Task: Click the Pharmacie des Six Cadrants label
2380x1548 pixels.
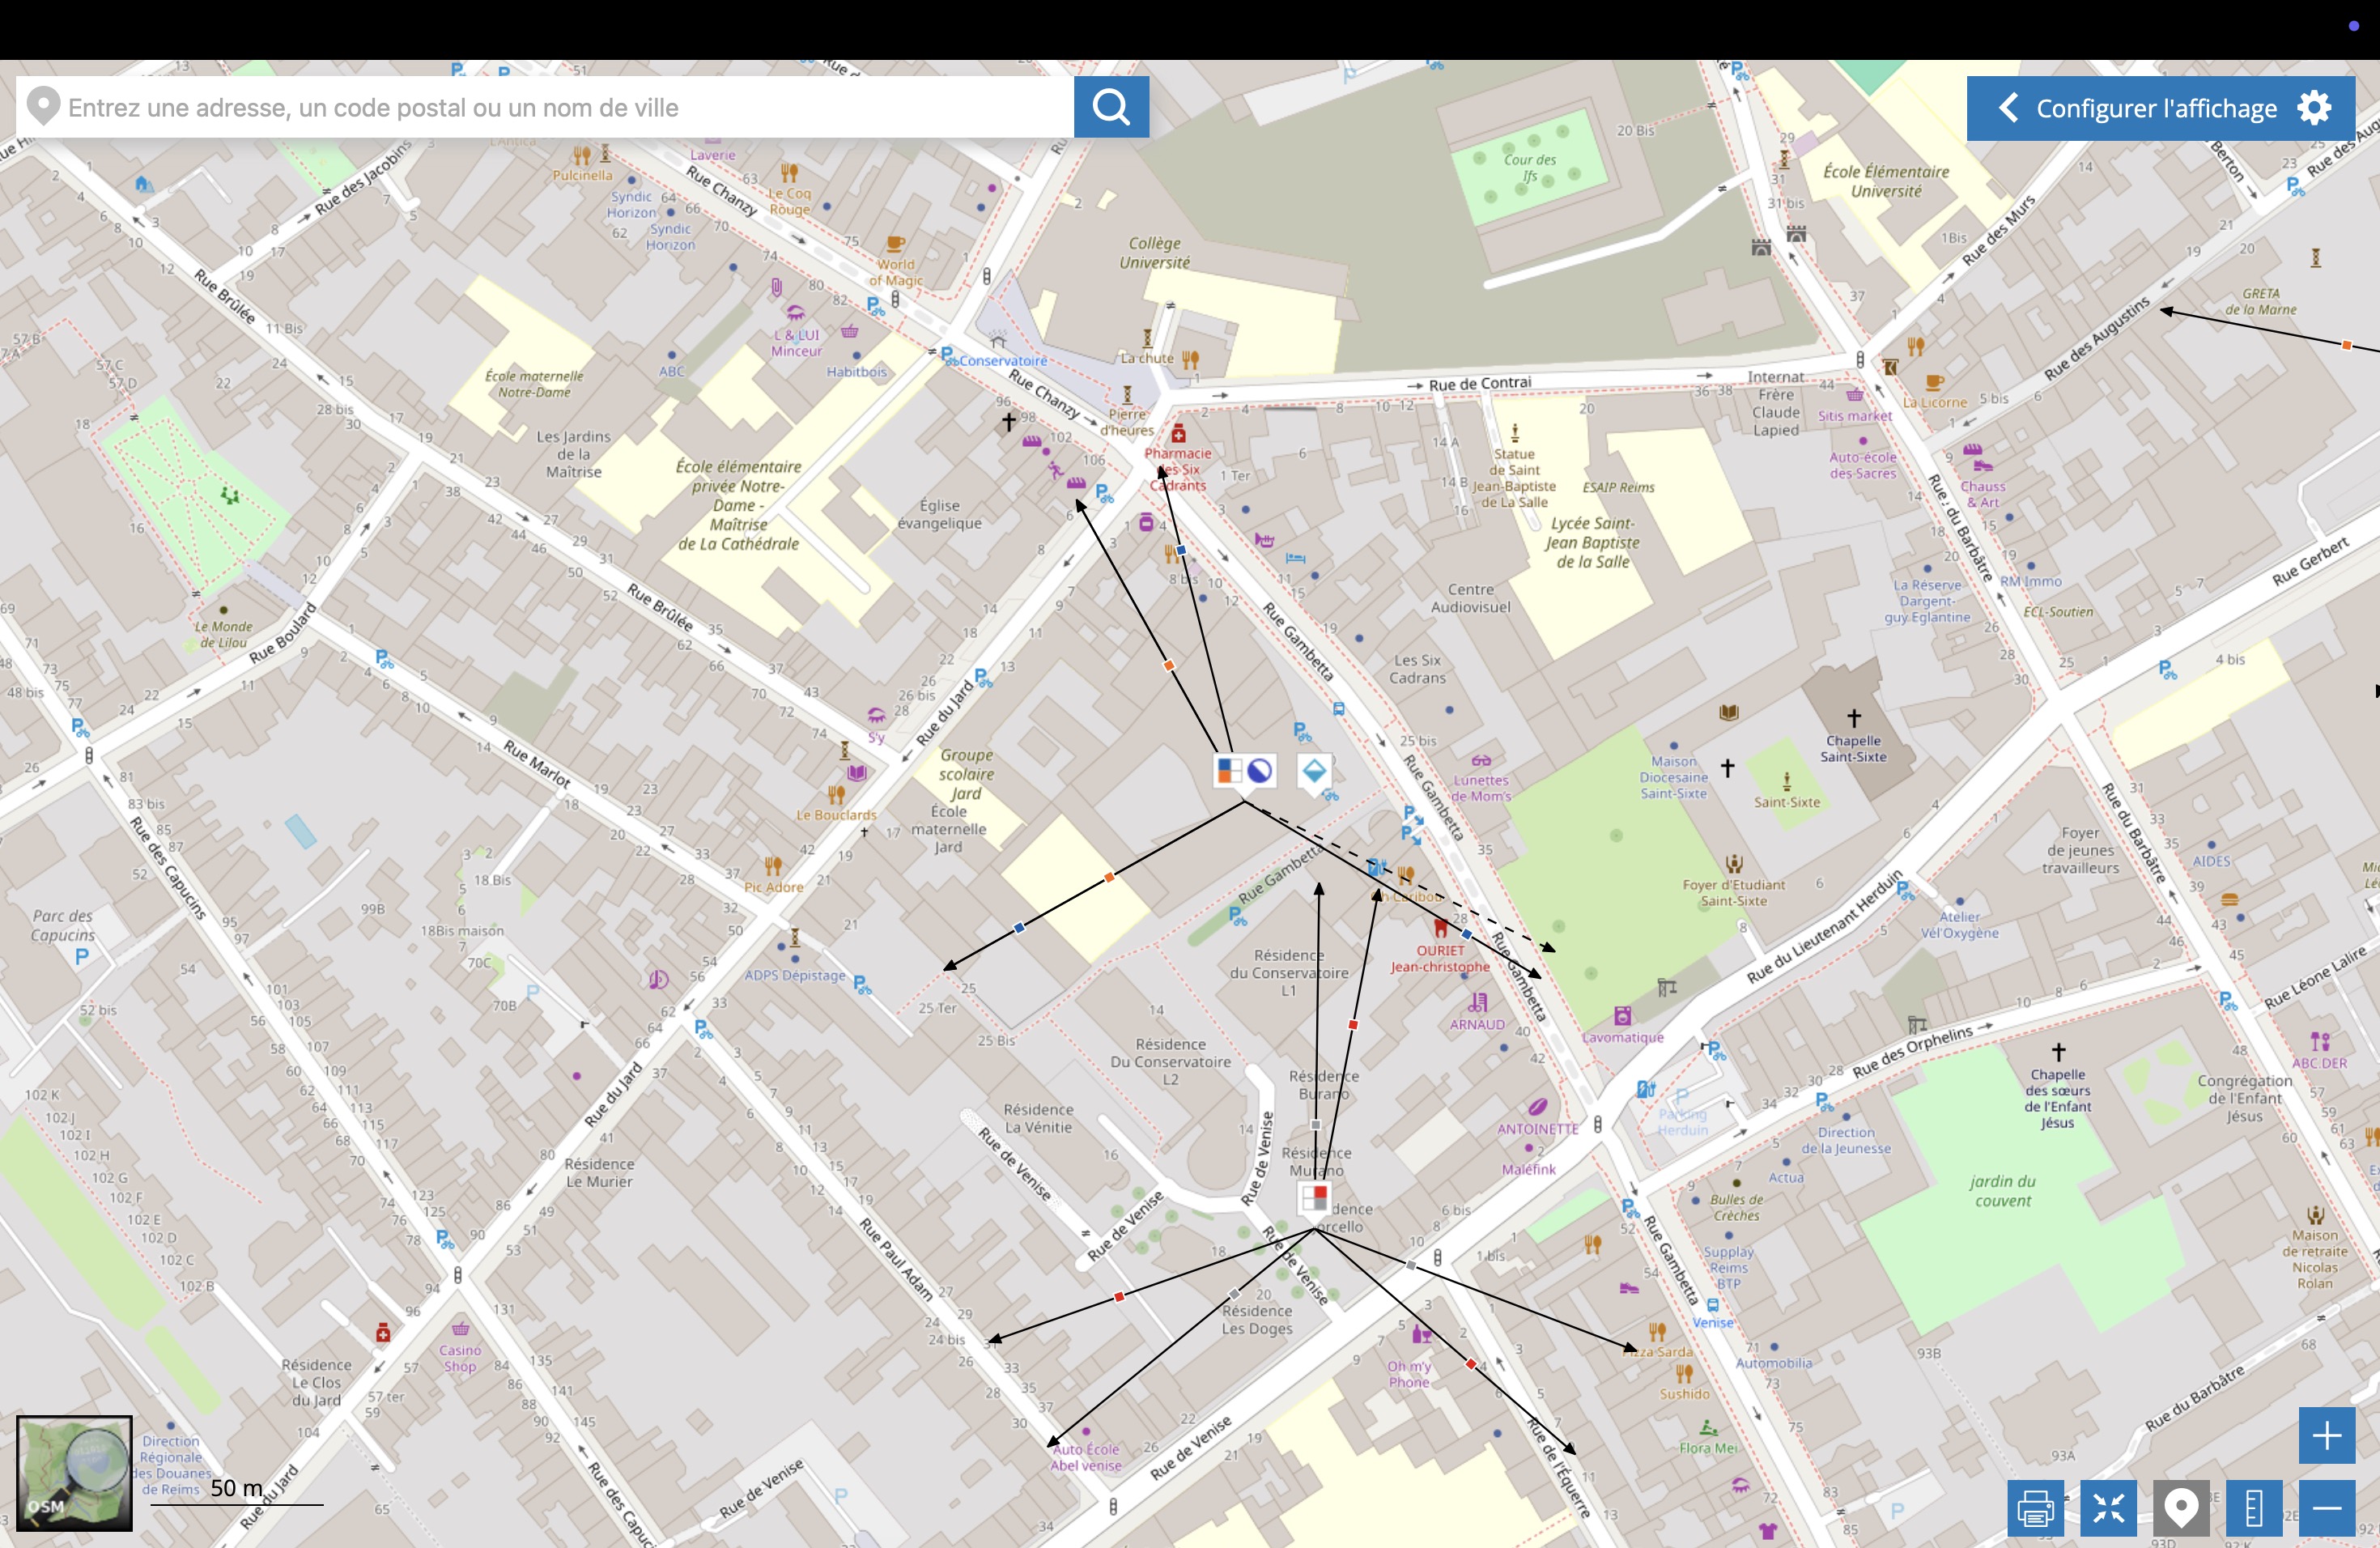Action: coord(1178,469)
